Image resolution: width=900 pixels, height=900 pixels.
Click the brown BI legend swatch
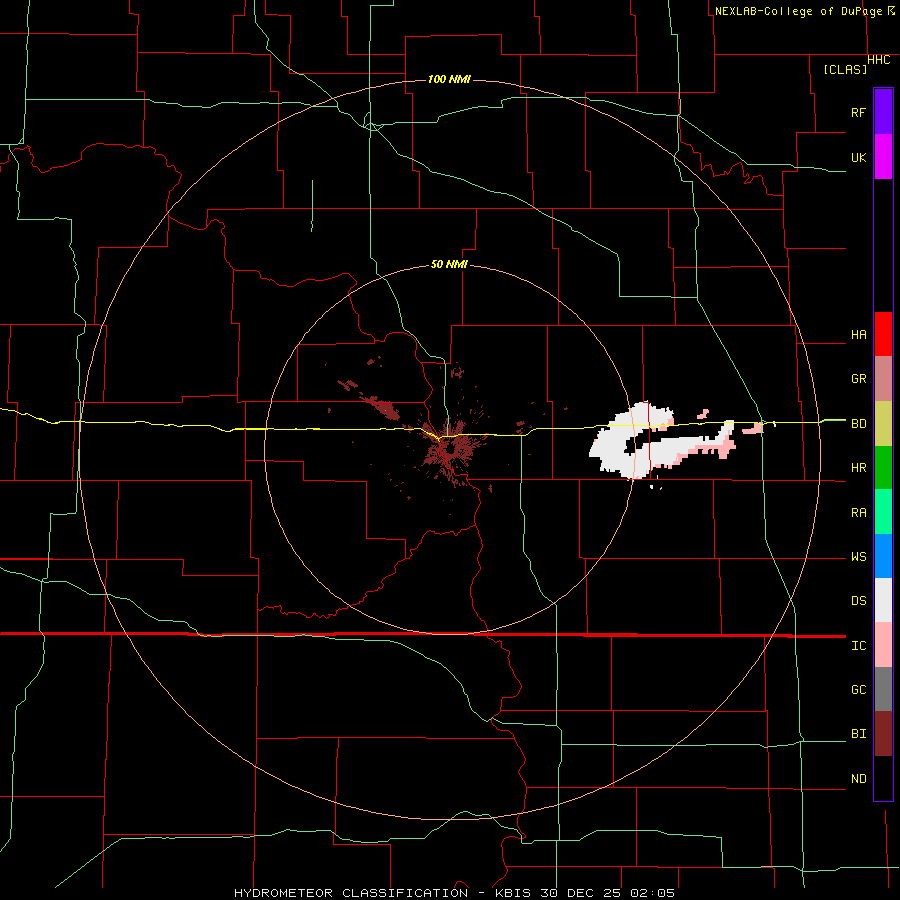pos(883,734)
